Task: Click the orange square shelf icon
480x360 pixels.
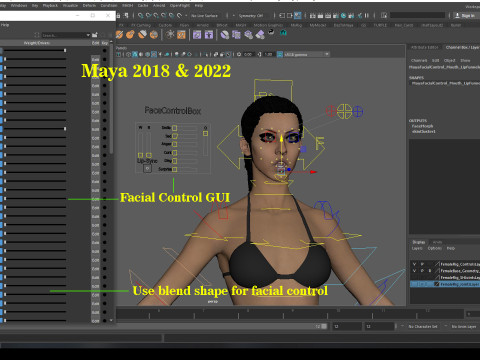Action: click(181, 34)
